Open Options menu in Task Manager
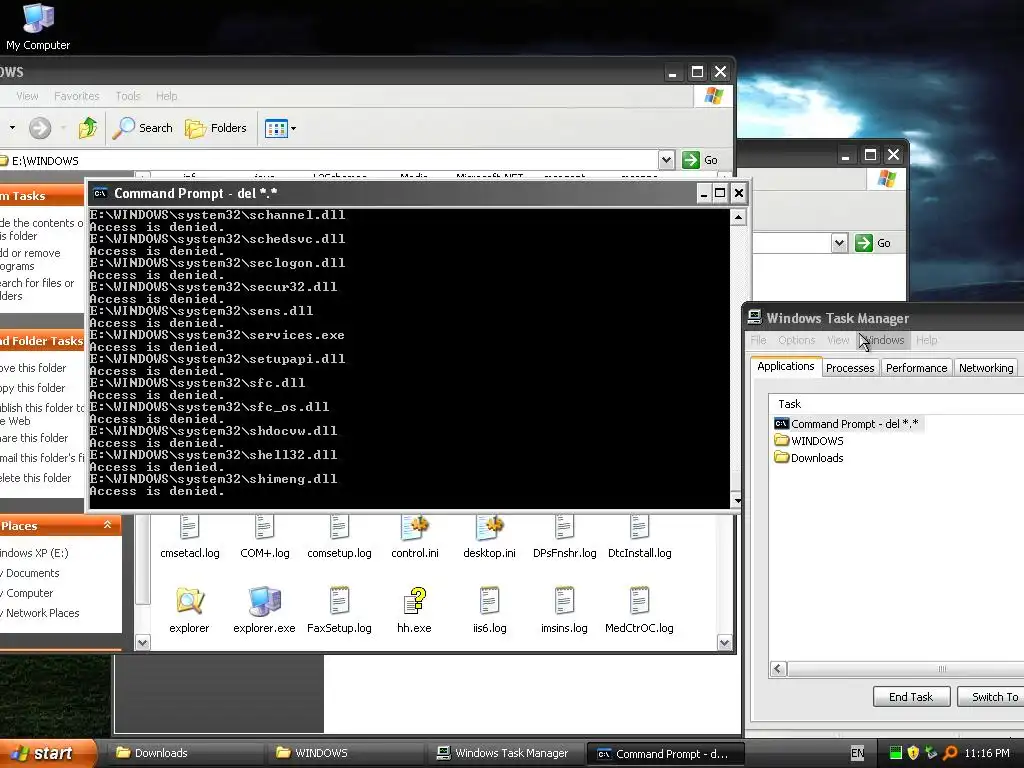1024x768 pixels. click(797, 340)
